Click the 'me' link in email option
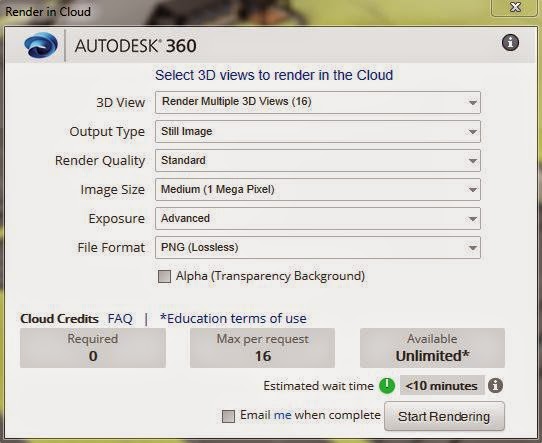Viewport: 542px width, 443px height. 282,415
